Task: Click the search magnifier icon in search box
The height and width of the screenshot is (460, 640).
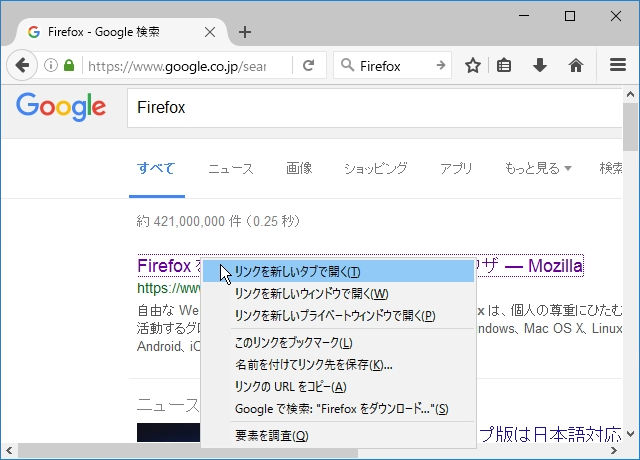Action: [x=347, y=65]
